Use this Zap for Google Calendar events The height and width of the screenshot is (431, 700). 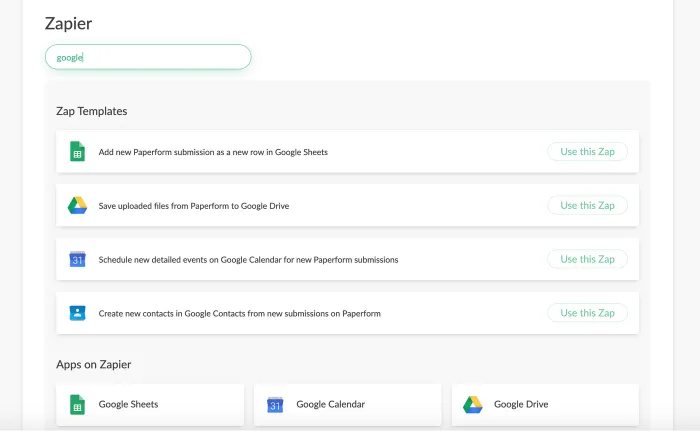point(587,259)
